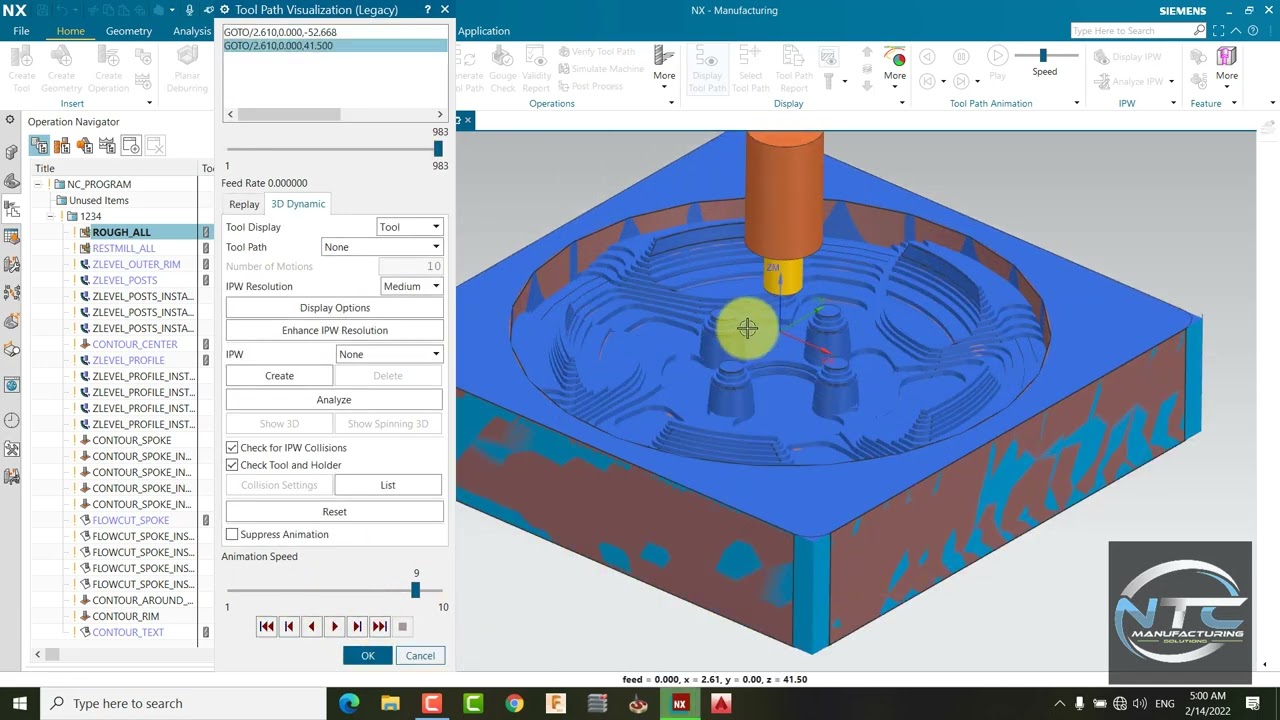
Task: Click the microphone voice command icon
Action: [190, 10]
